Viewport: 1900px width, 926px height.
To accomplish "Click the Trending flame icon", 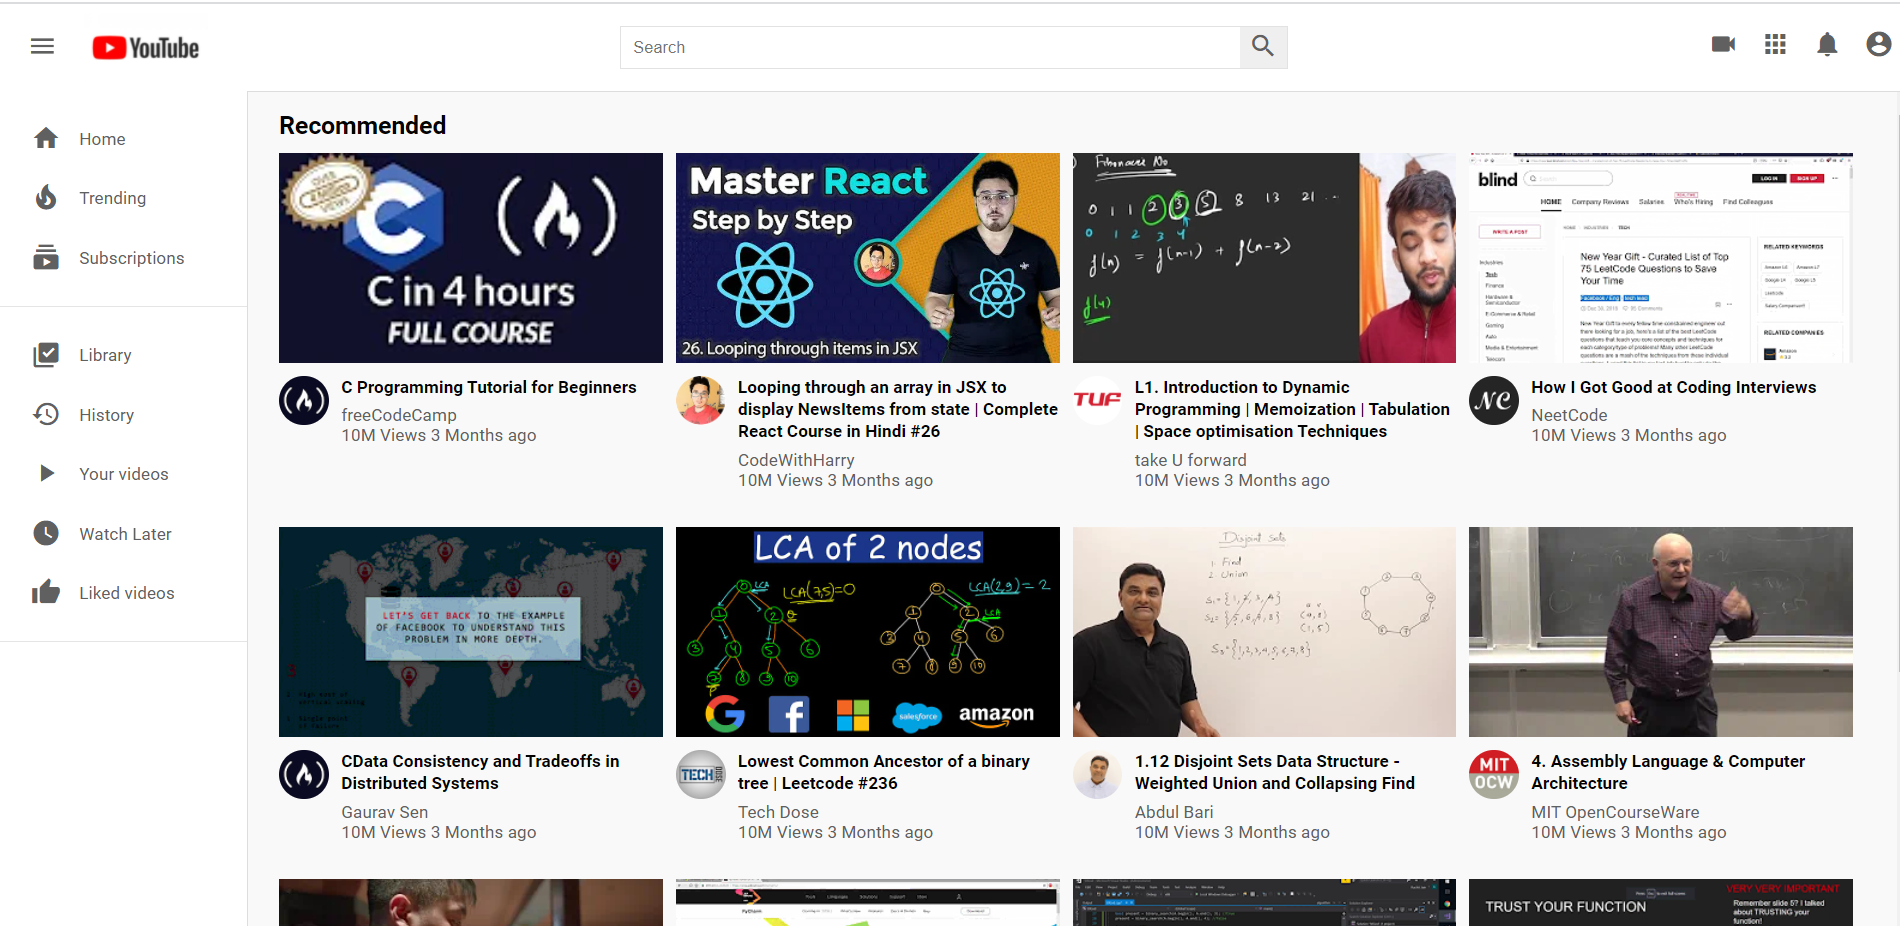I will tap(46, 198).
